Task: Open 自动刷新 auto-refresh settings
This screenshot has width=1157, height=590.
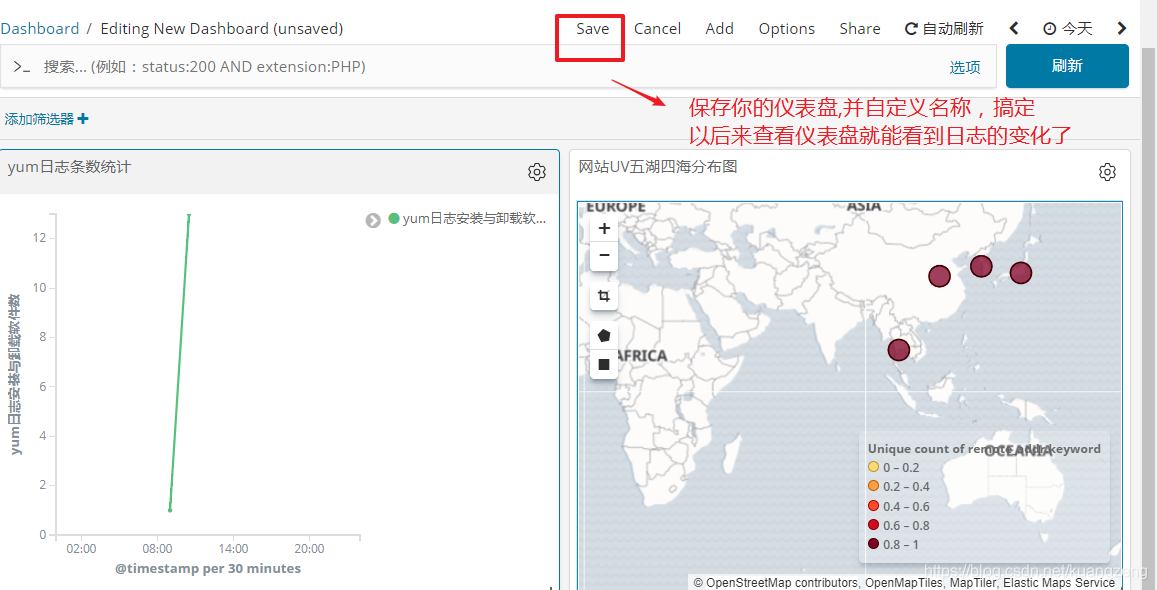Action: click(944, 29)
